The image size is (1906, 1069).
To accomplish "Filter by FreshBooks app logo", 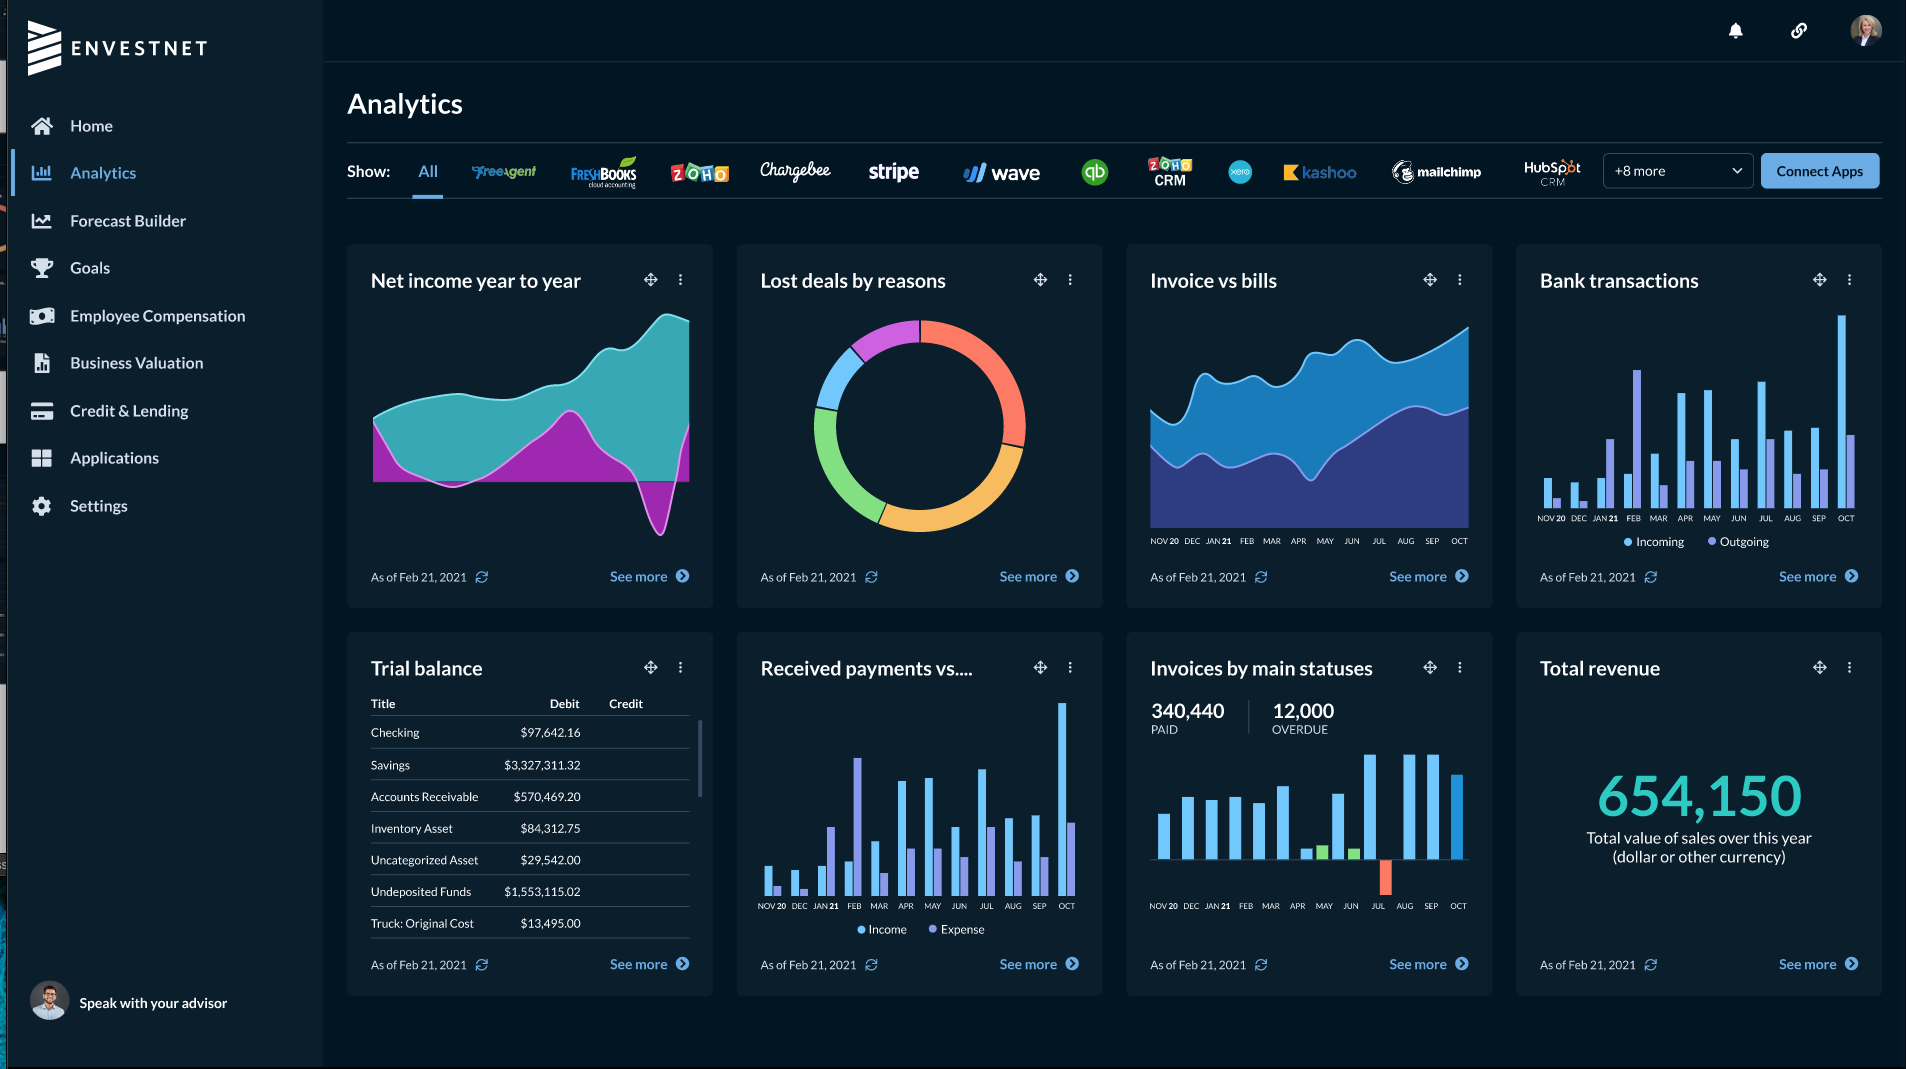I will tap(603, 172).
